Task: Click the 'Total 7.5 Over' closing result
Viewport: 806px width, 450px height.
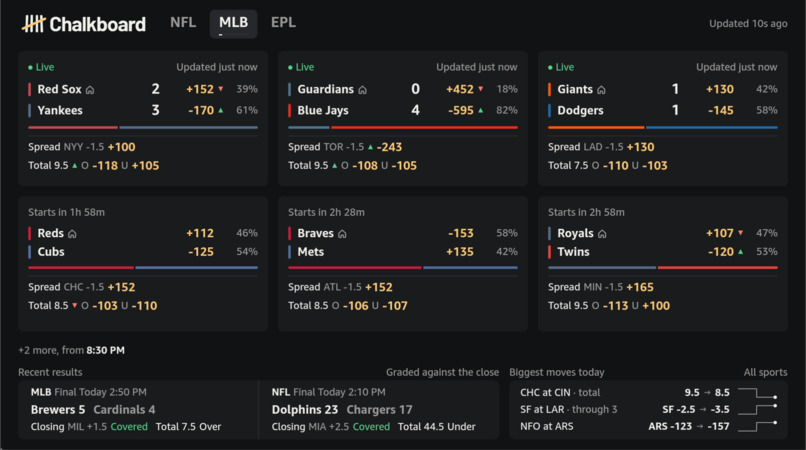Action: coord(188,427)
